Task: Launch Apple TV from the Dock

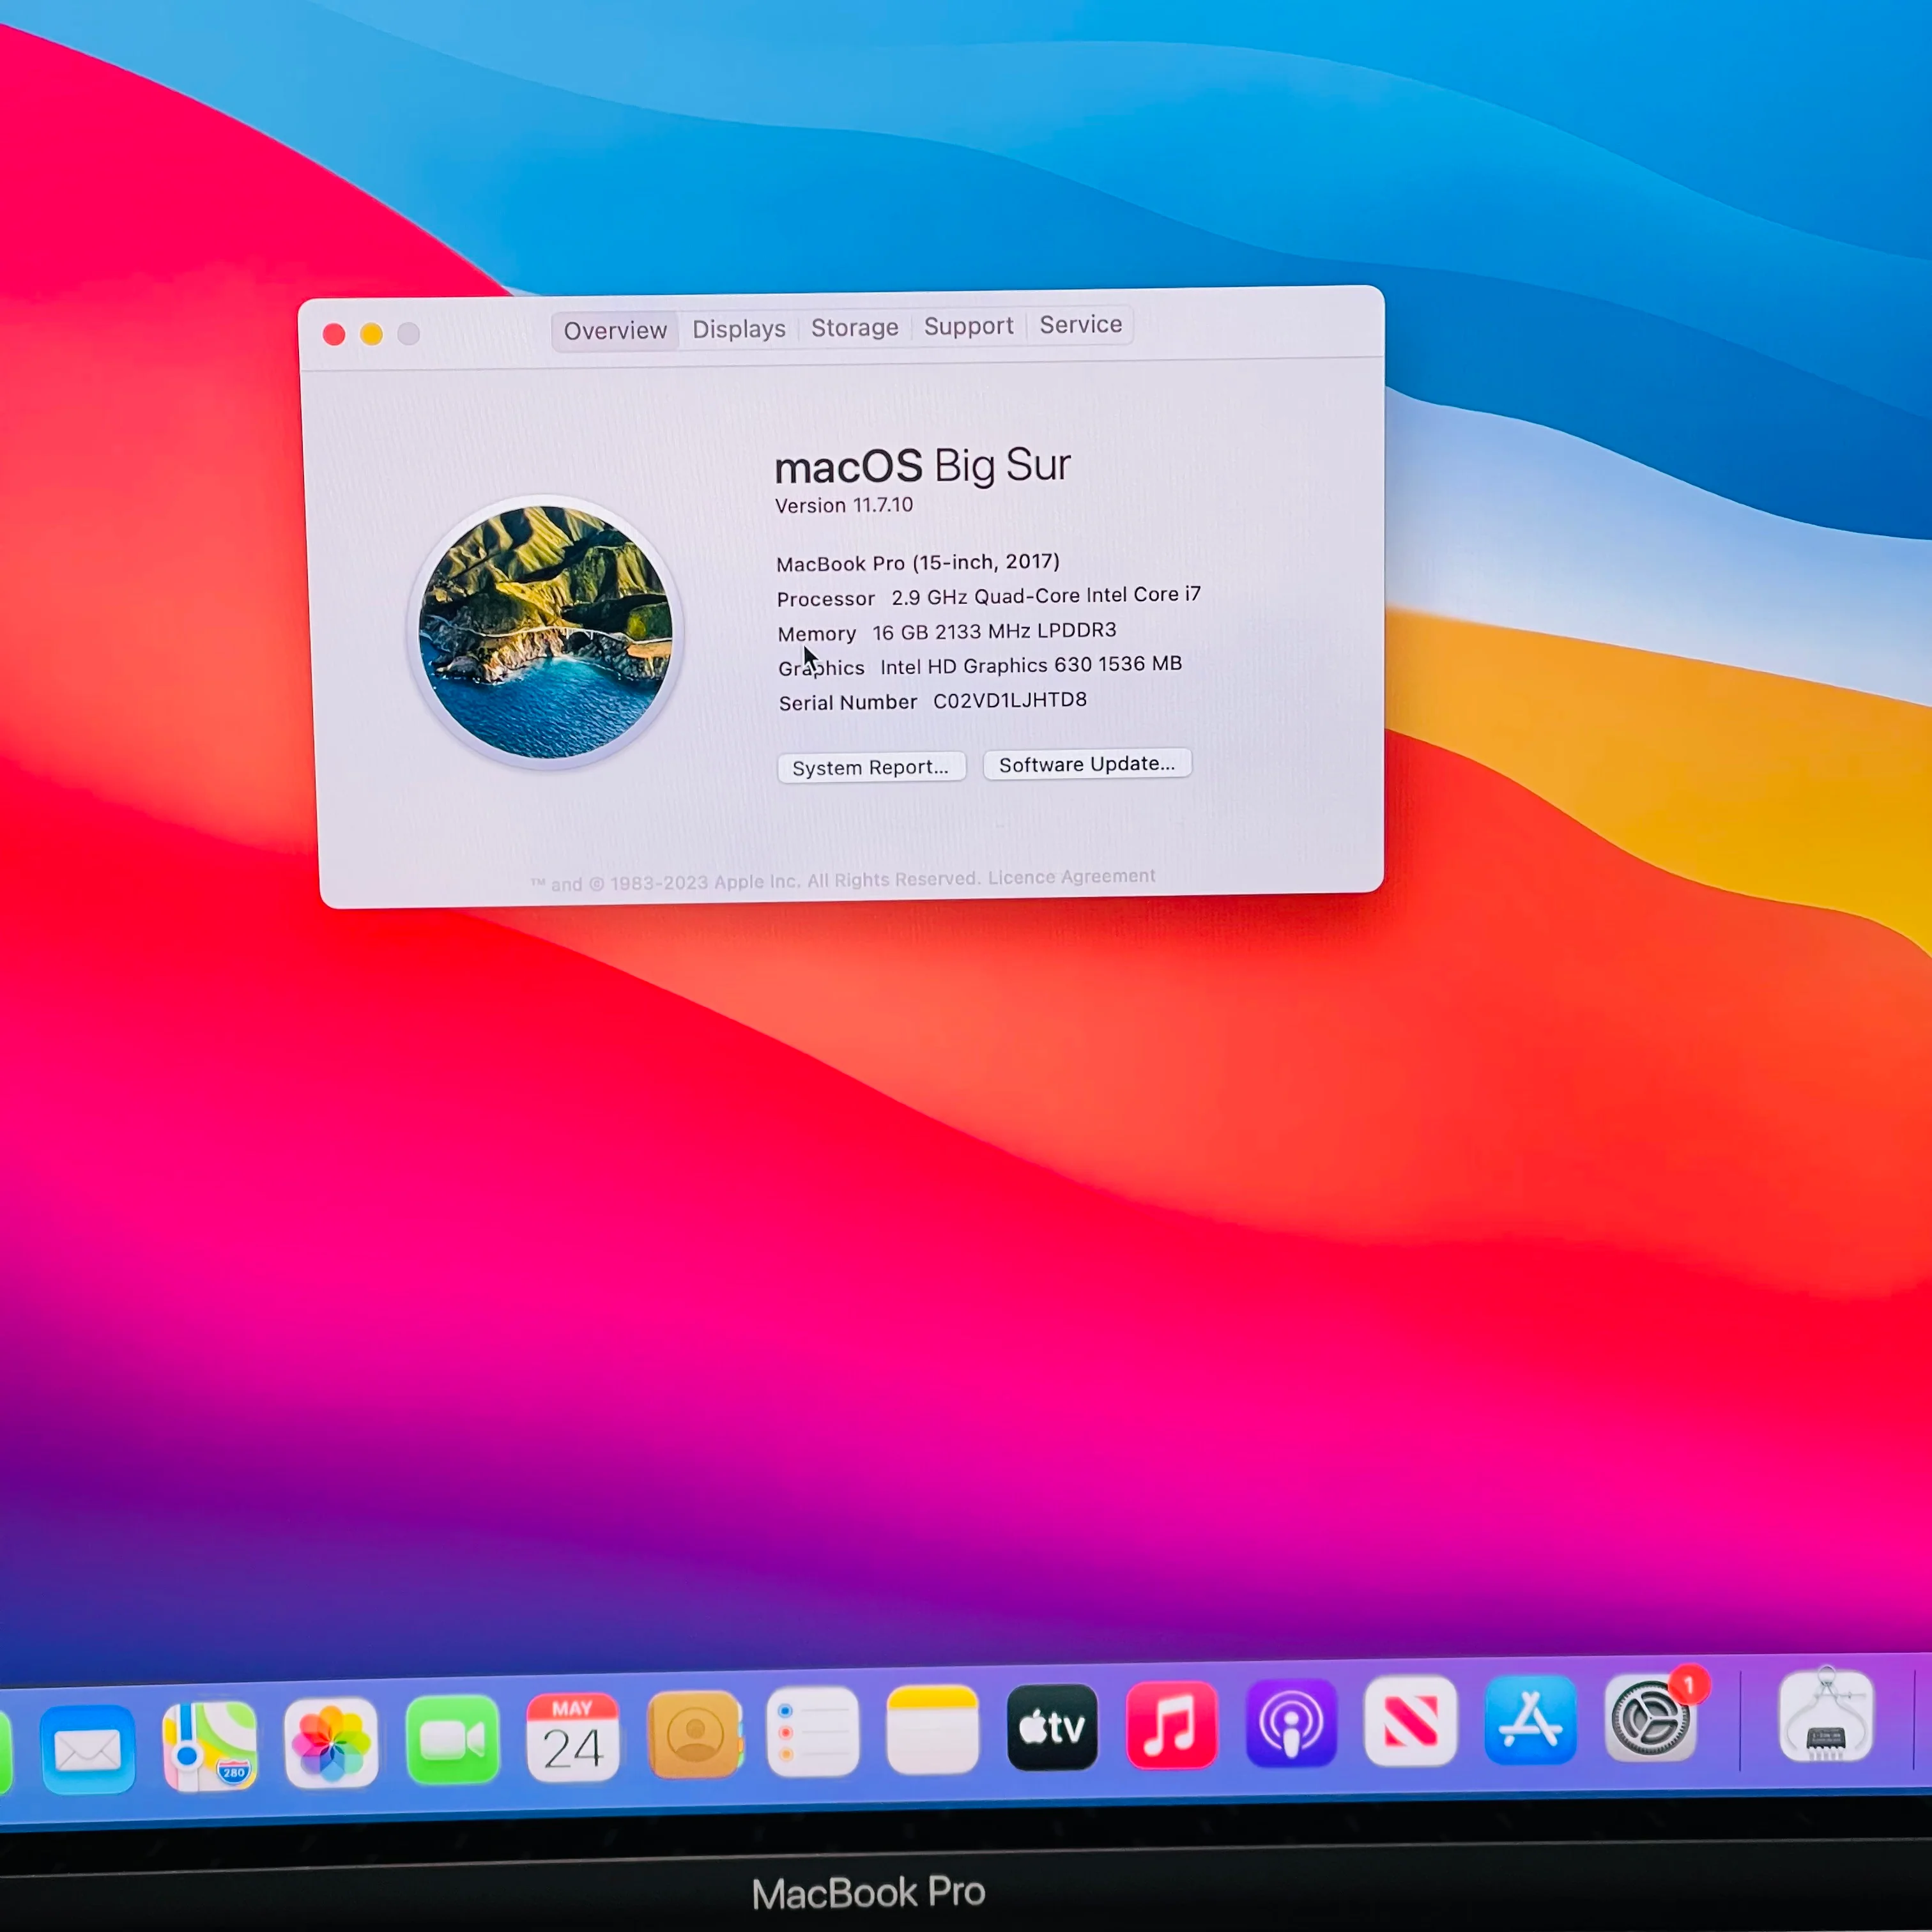Action: click(1052, 1728)
